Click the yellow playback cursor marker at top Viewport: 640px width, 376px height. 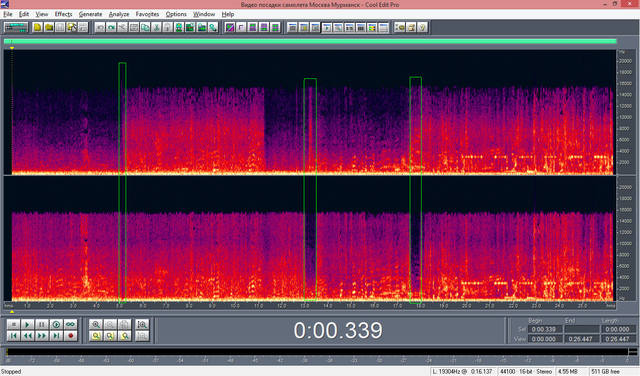tap(12, 48)
